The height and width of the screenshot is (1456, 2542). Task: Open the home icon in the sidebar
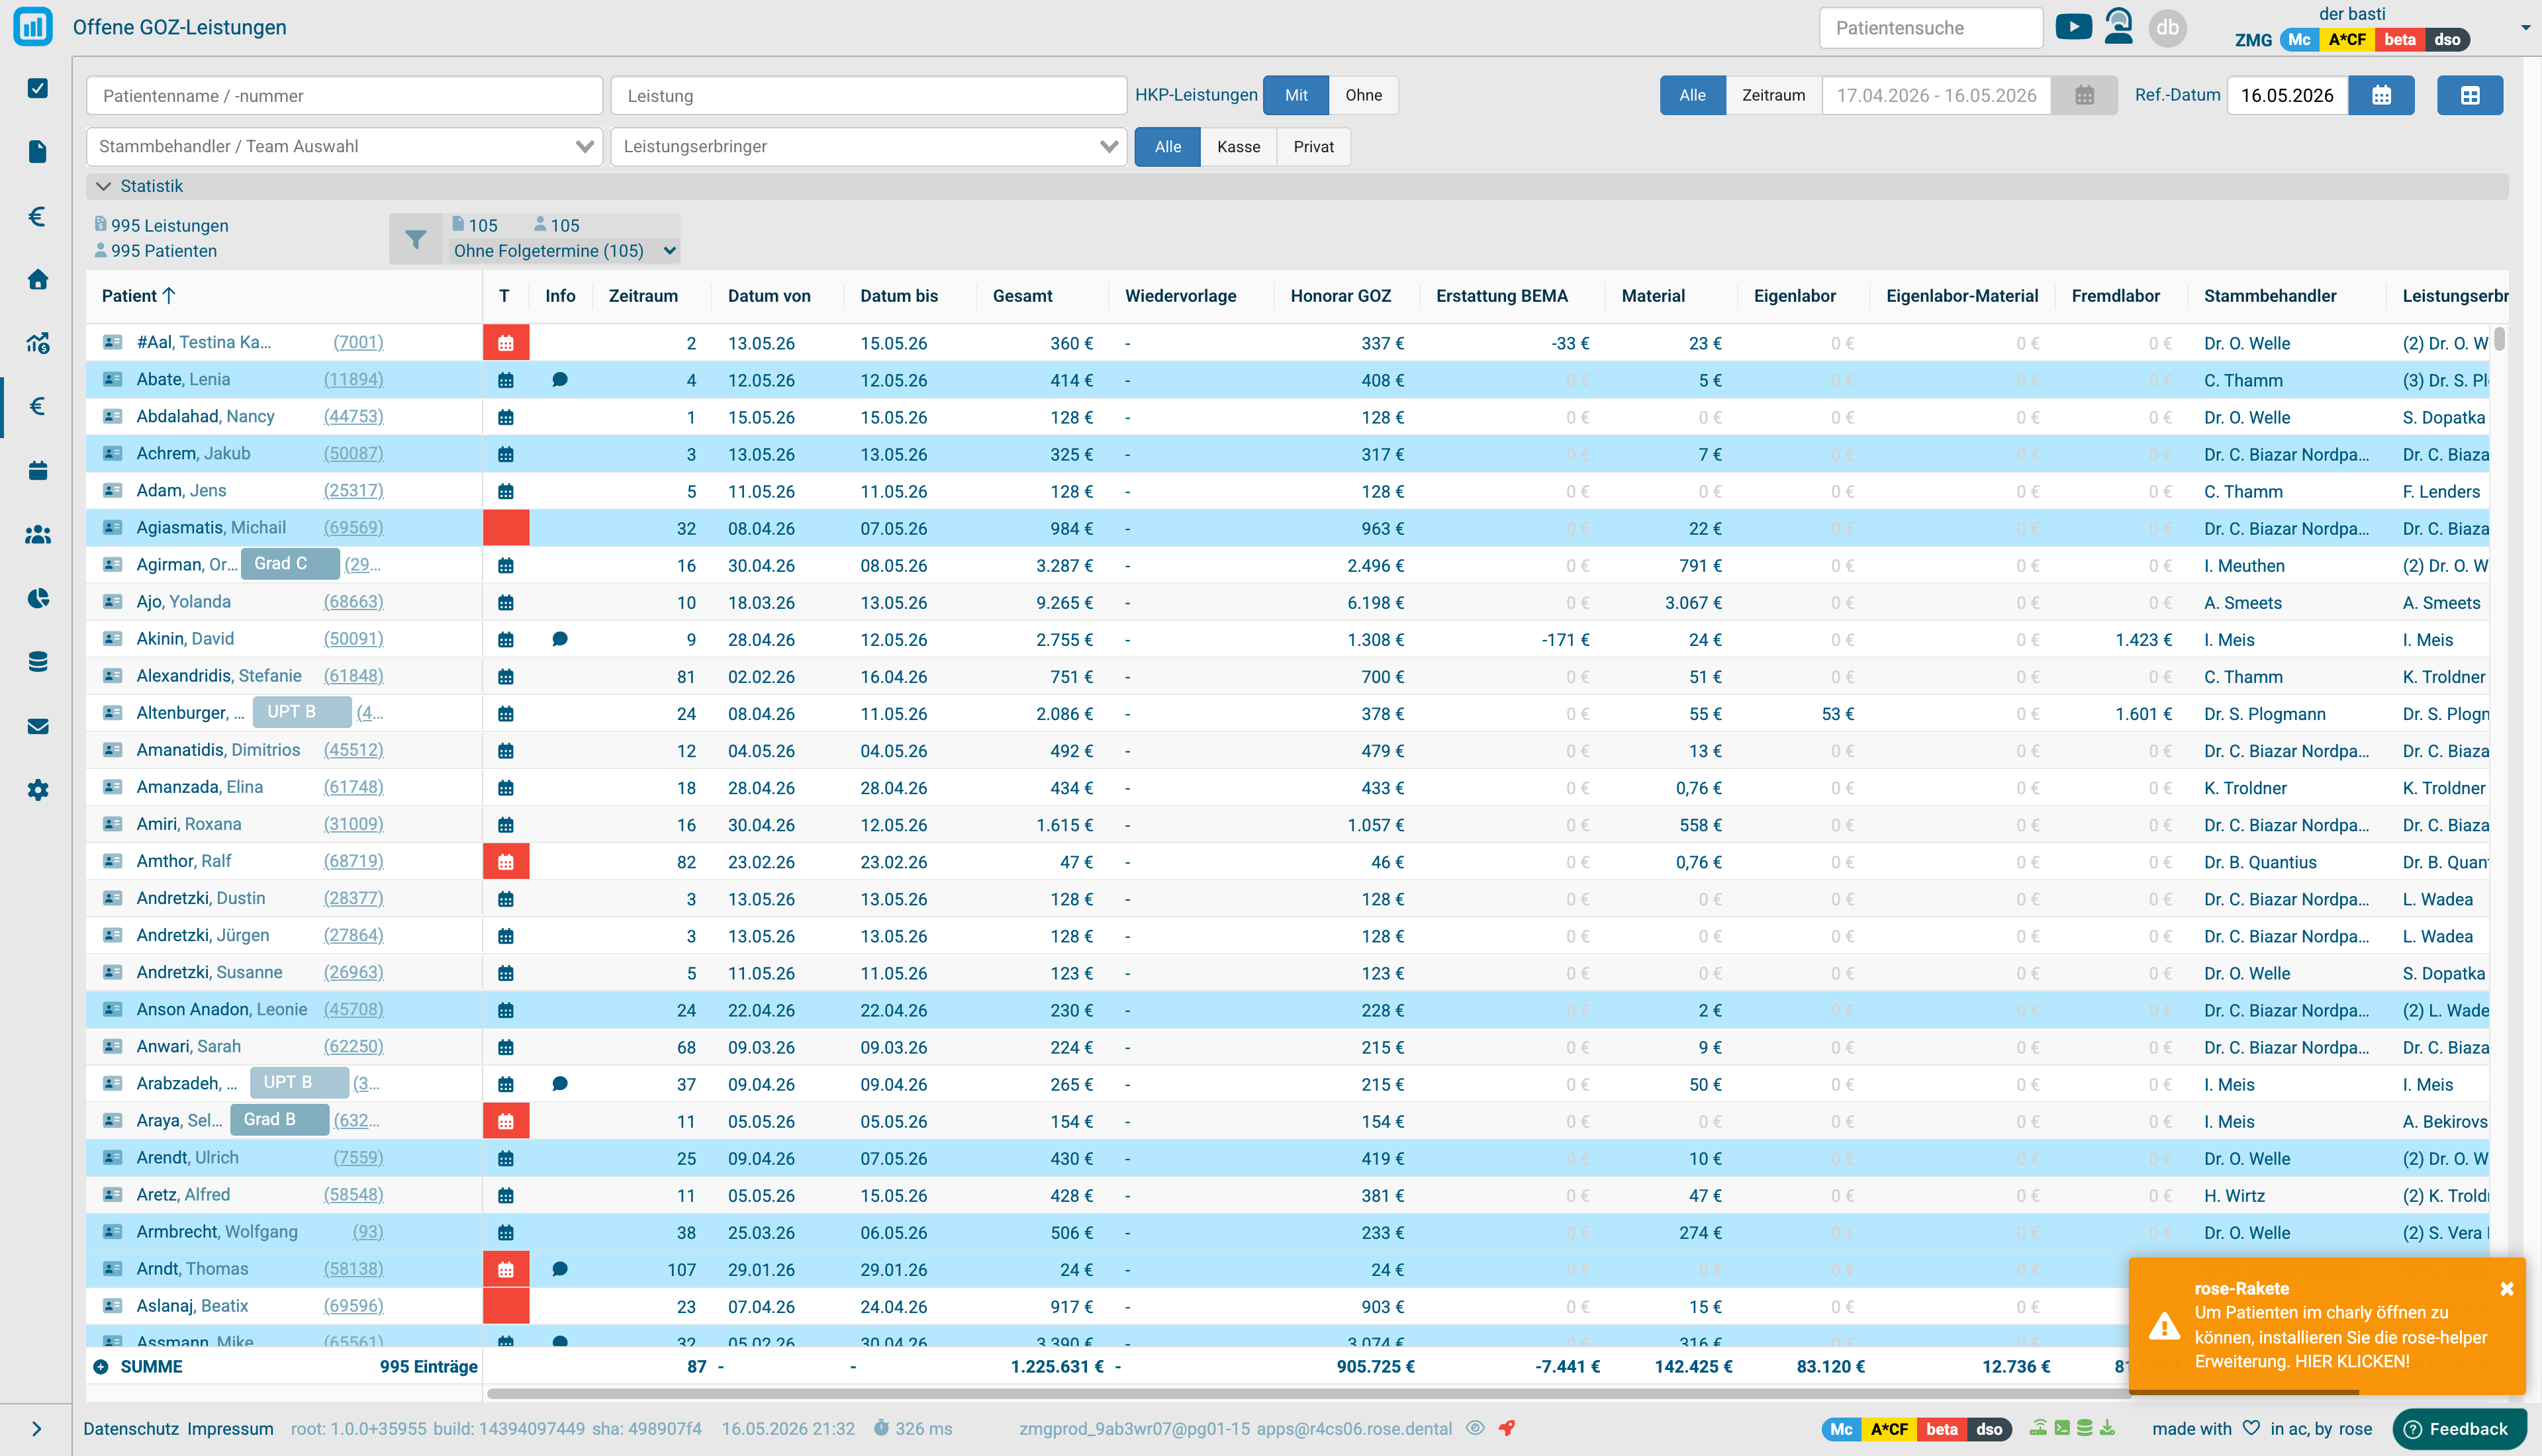tap(38, 279)
